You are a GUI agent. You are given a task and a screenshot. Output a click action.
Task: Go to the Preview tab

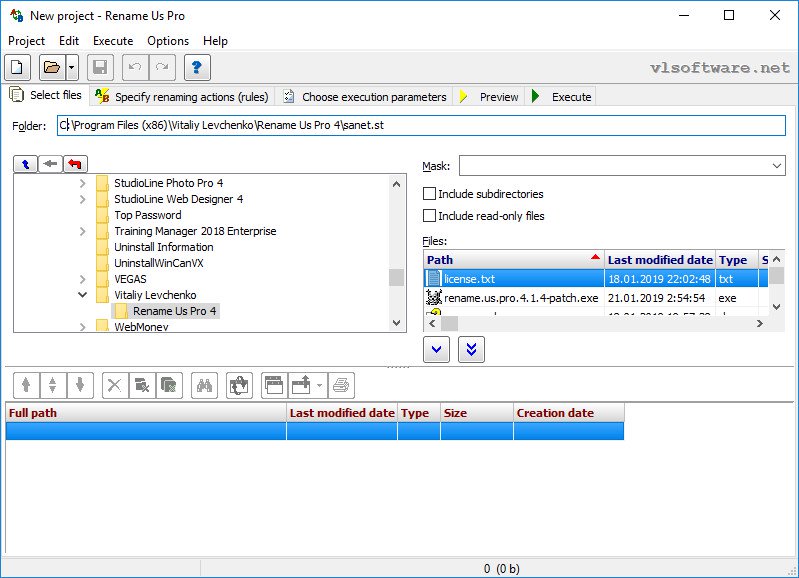(x=489, y=96)
